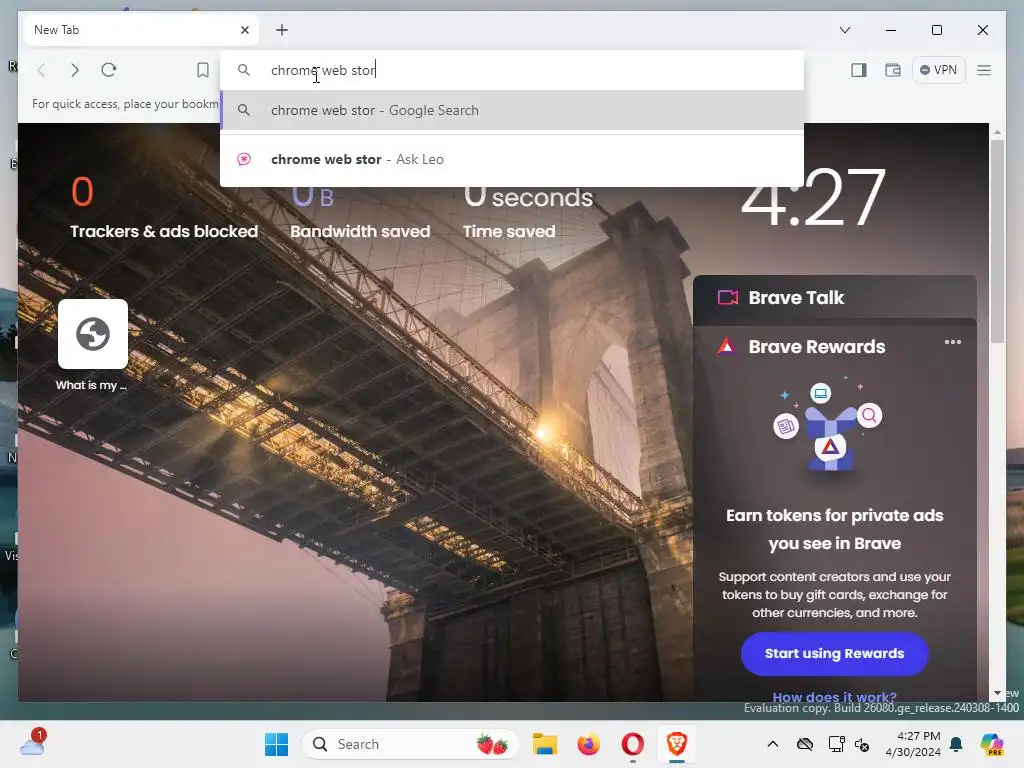Open Brave Rewards options three dots
The width and height of the screenshot is (1024, 768).
click(953, 342)
